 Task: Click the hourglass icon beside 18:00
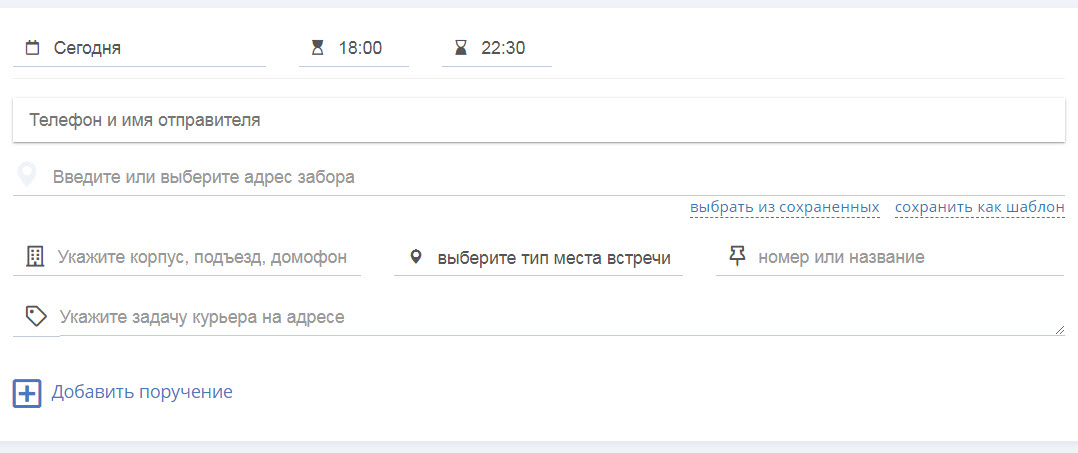pyautogui.click(x=318, y=47)
